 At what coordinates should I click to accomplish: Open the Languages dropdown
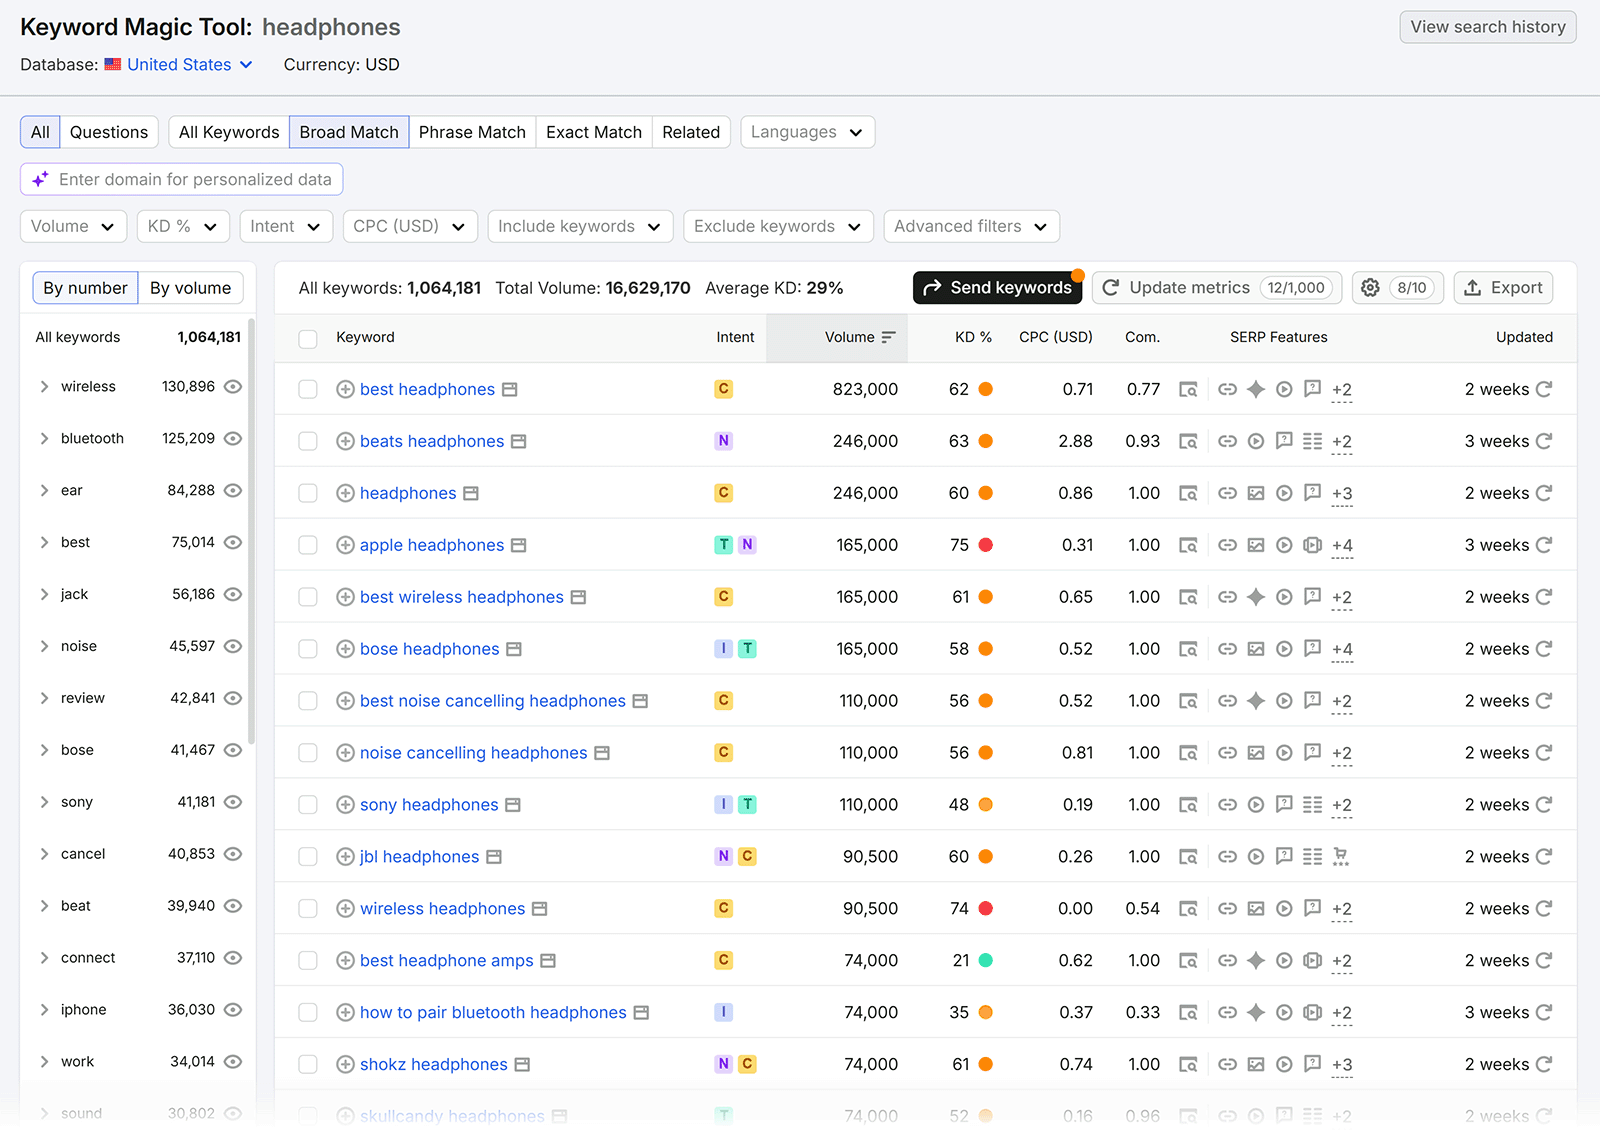tap(808, 132)
